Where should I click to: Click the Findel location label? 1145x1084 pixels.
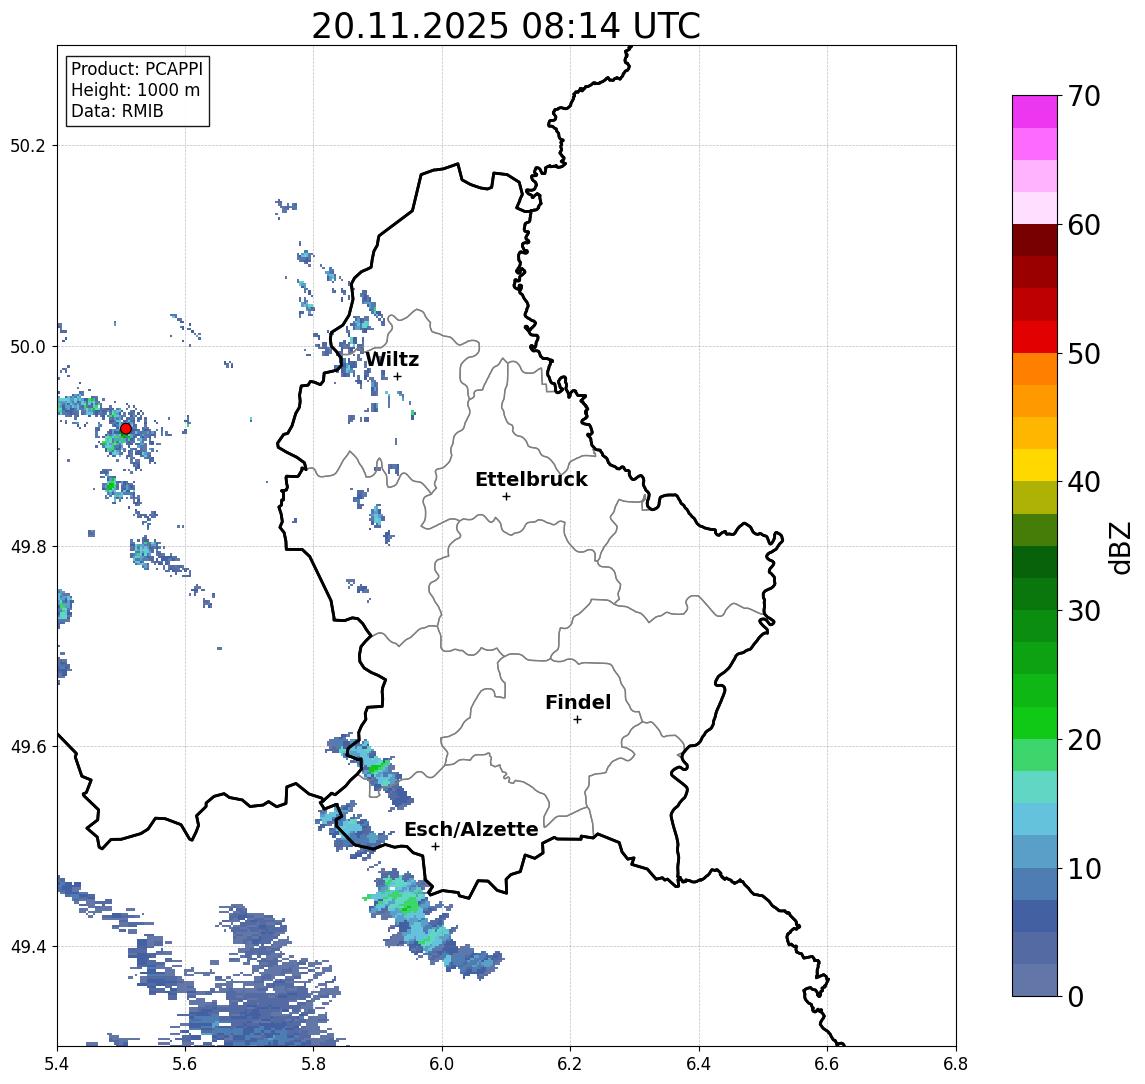(578, 702)
